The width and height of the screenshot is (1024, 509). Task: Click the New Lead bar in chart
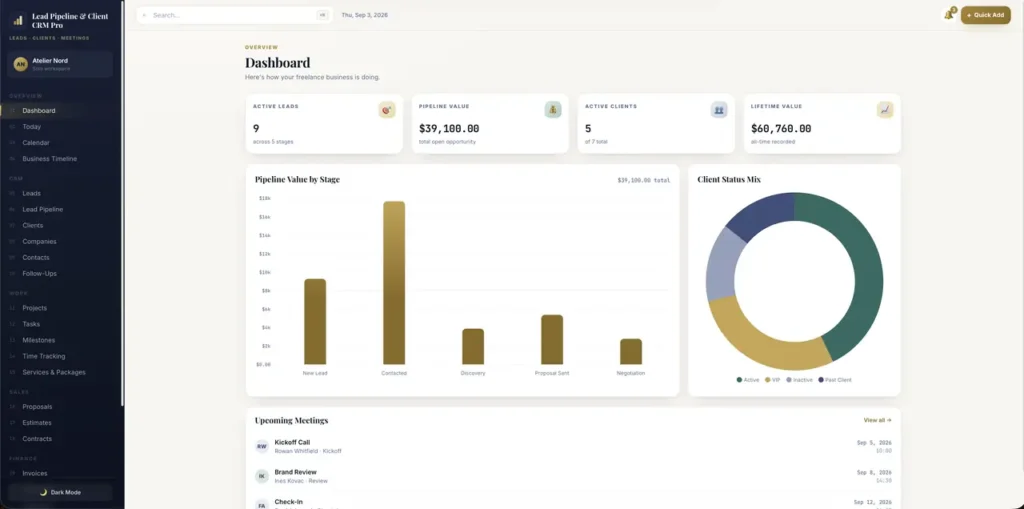(x=315, y=321)
